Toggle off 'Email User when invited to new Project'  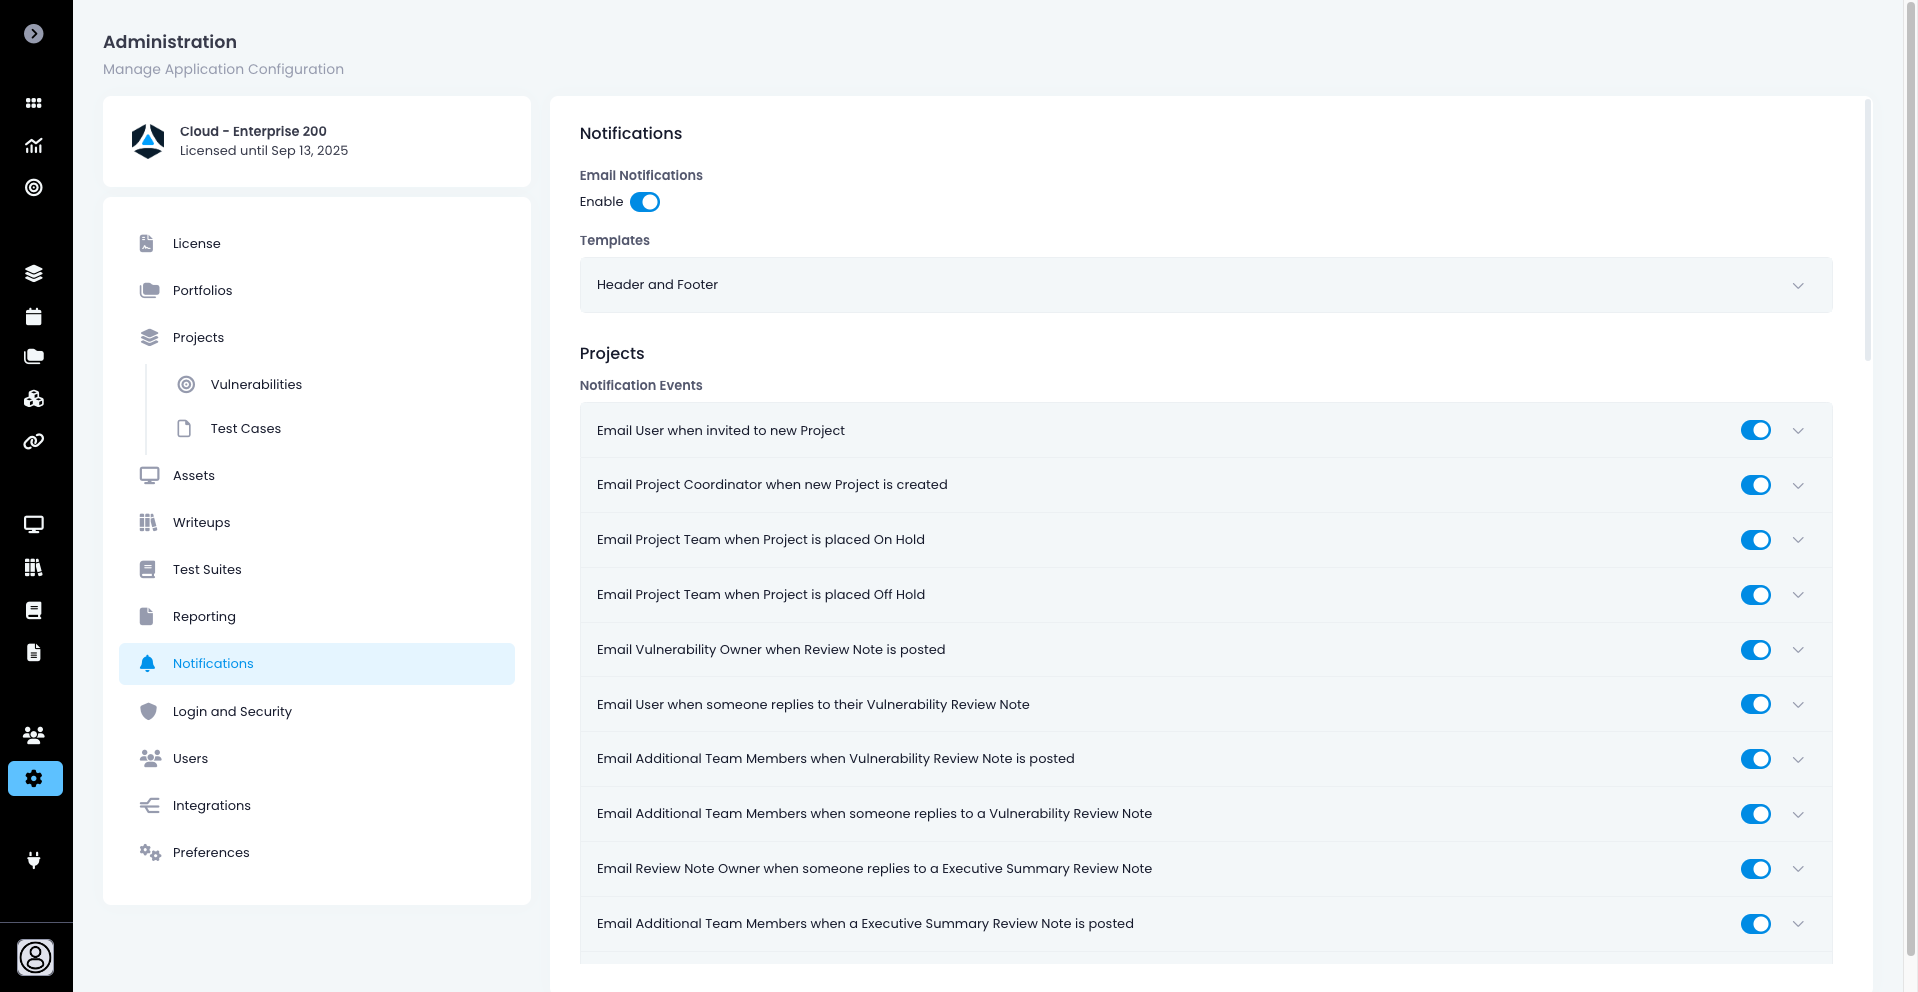coord(1755,430)
